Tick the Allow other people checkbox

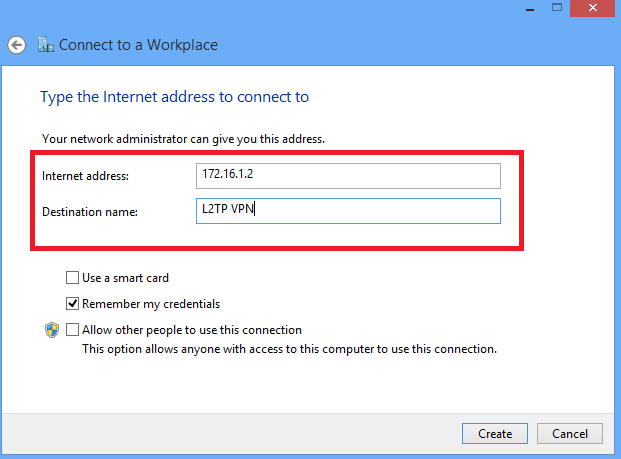tap(72, 329)
